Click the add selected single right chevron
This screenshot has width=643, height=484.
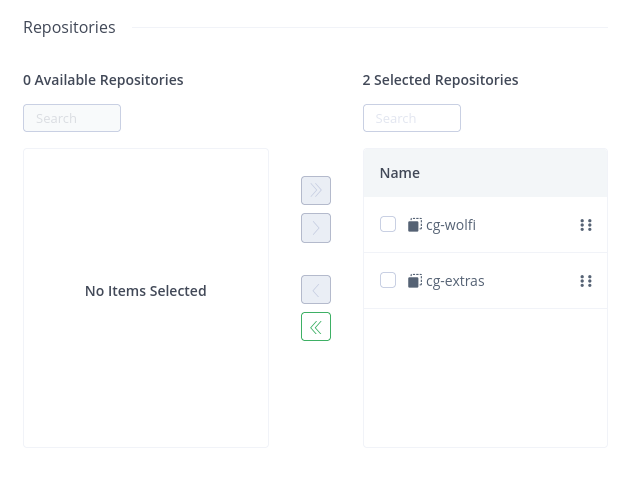(x=316, y=228)
